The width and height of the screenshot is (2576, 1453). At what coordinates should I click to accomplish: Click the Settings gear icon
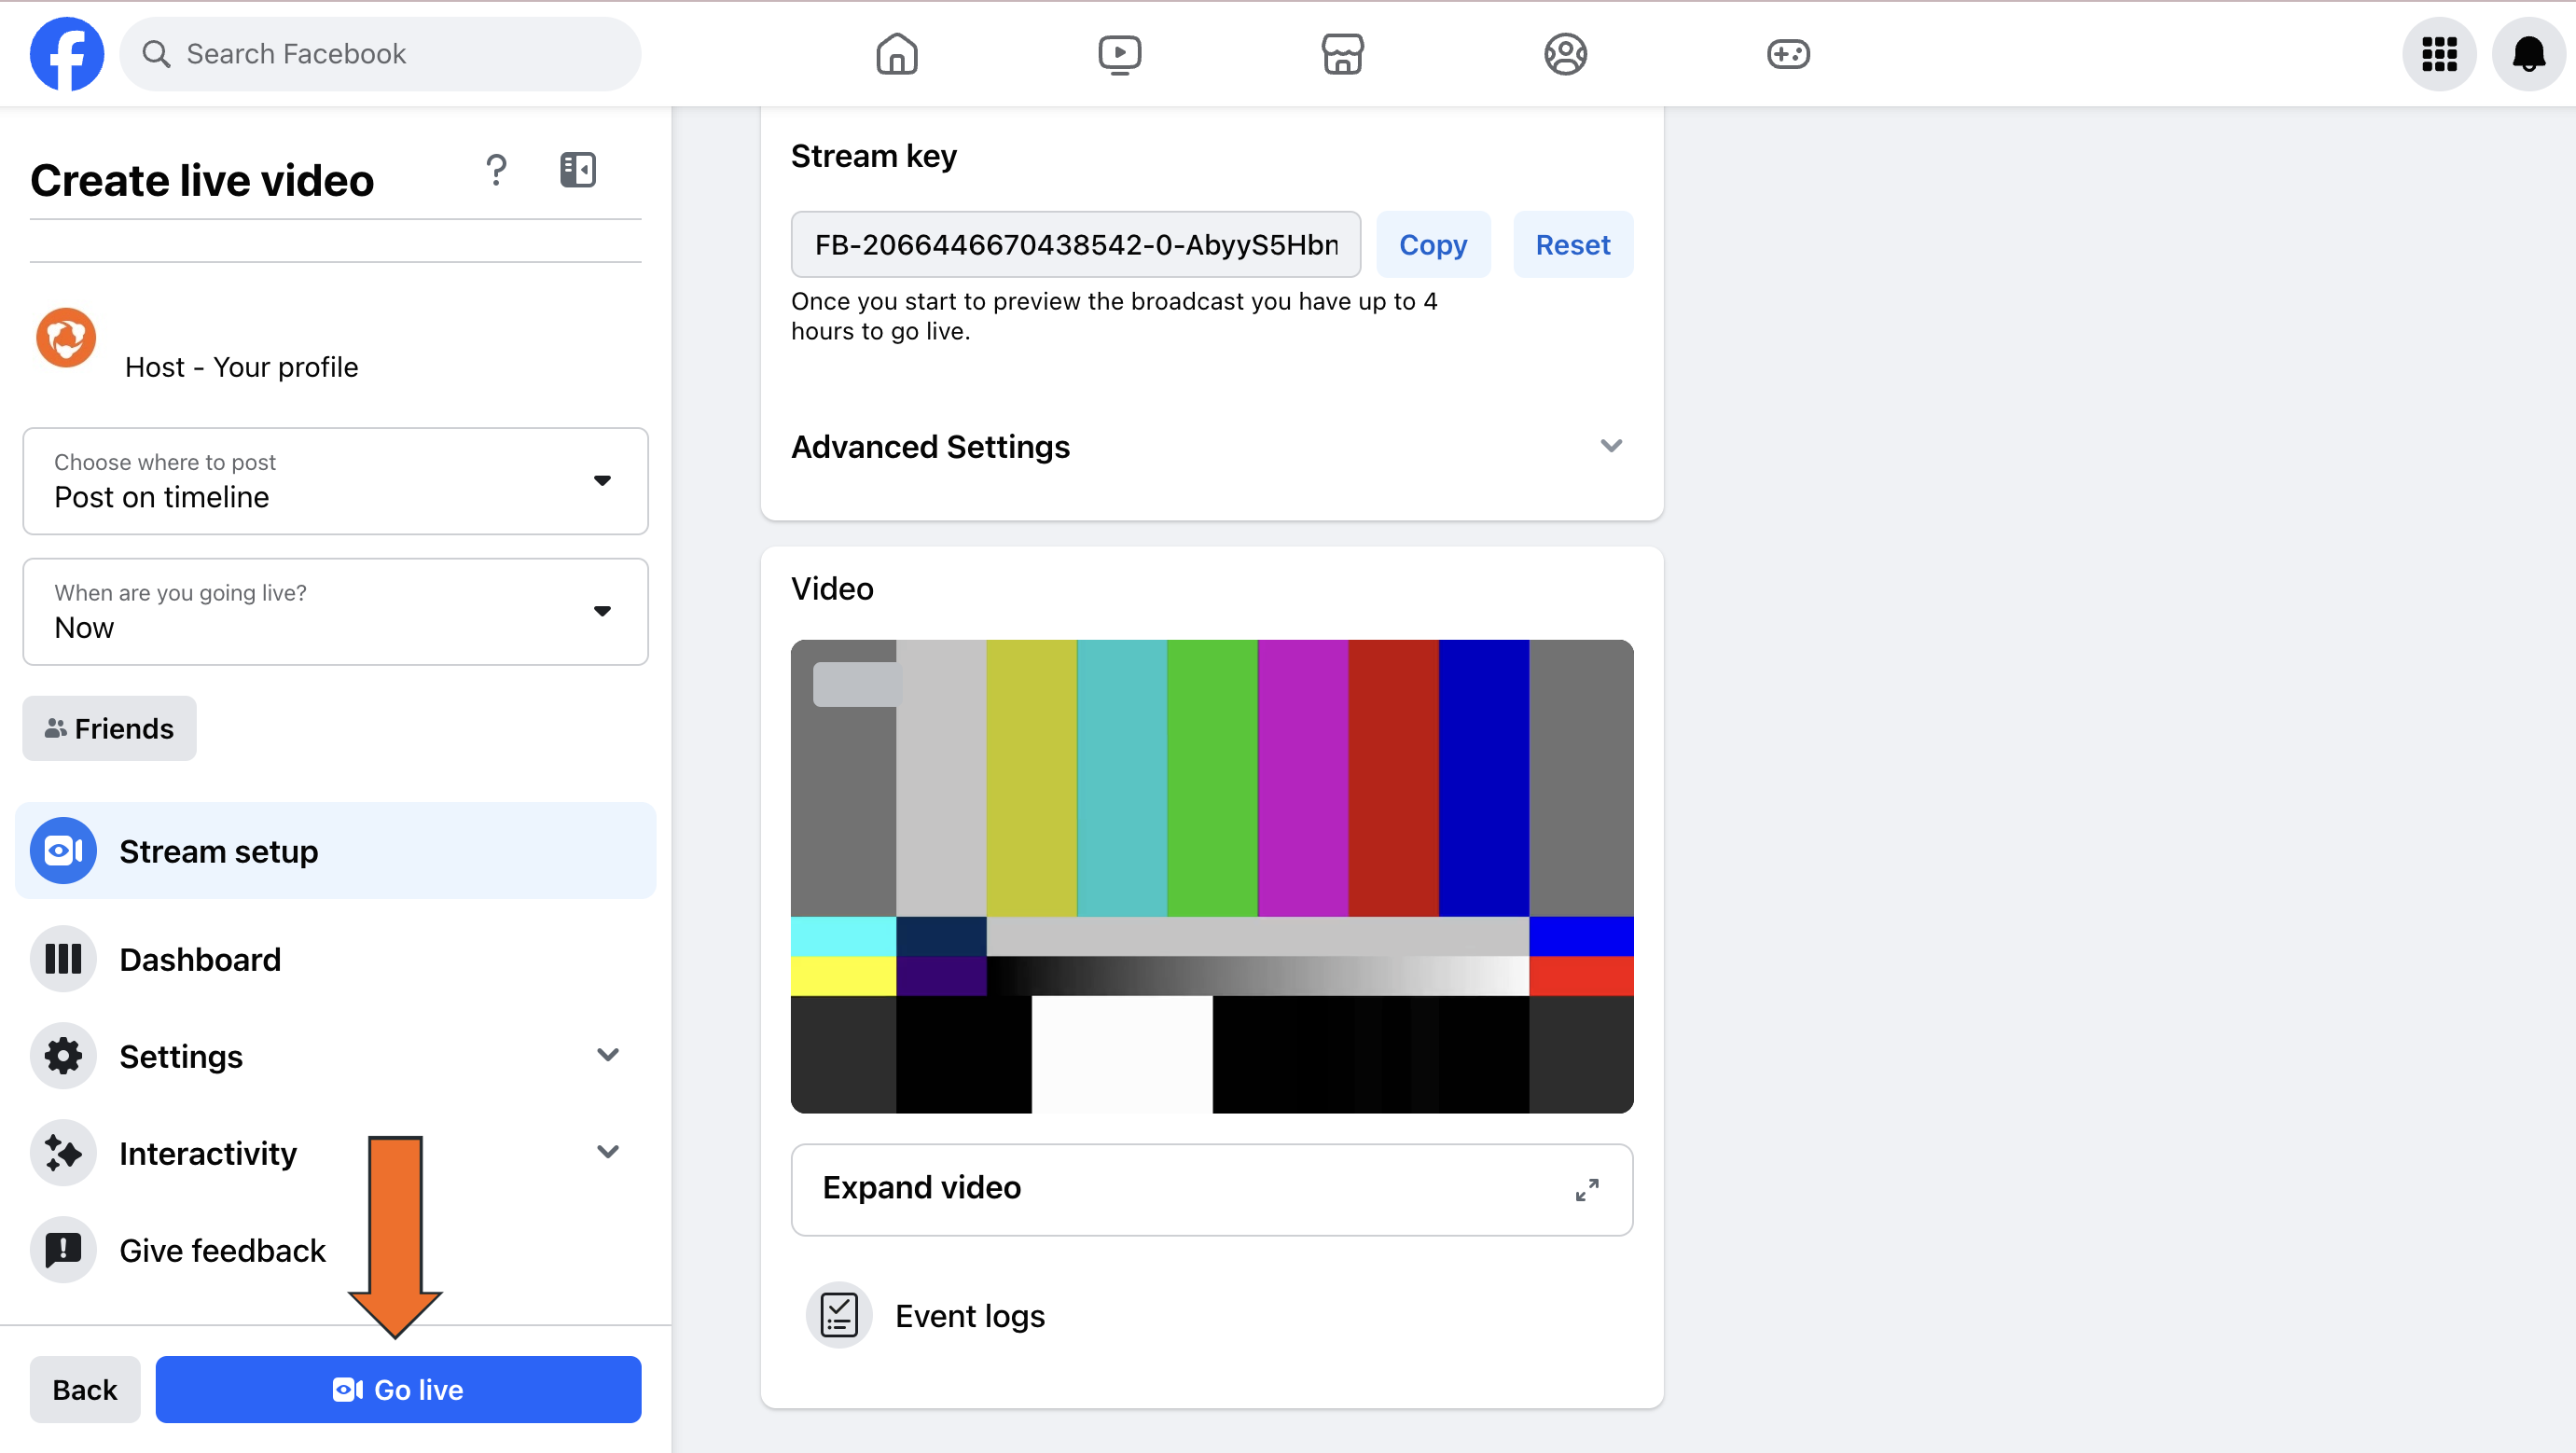pos(63,1056)
